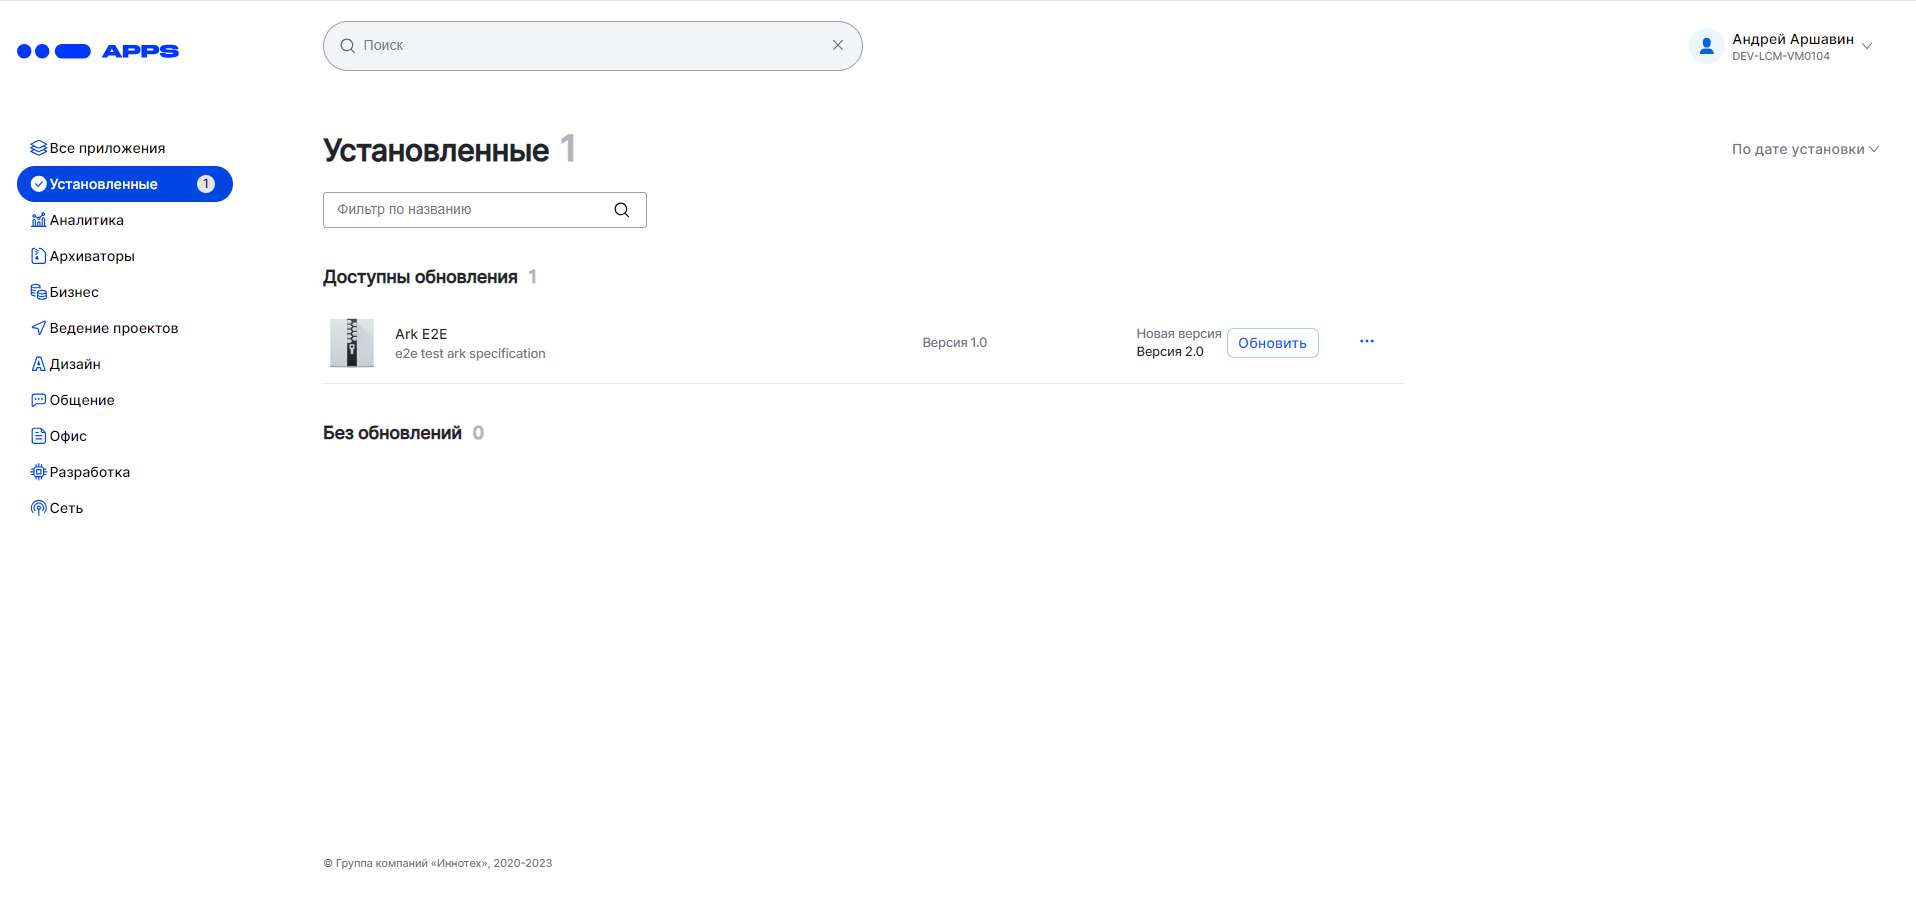Screen dimensions: 1916x914
Task: Click the 'Фильтр по названию' input field
Action: click(470, 210)
